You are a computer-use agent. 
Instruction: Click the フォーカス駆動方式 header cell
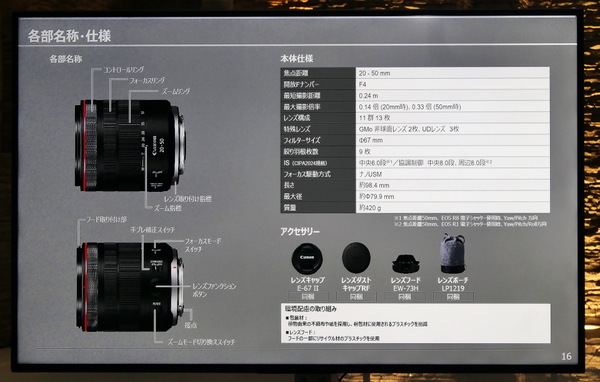click(x=318, y=174)
